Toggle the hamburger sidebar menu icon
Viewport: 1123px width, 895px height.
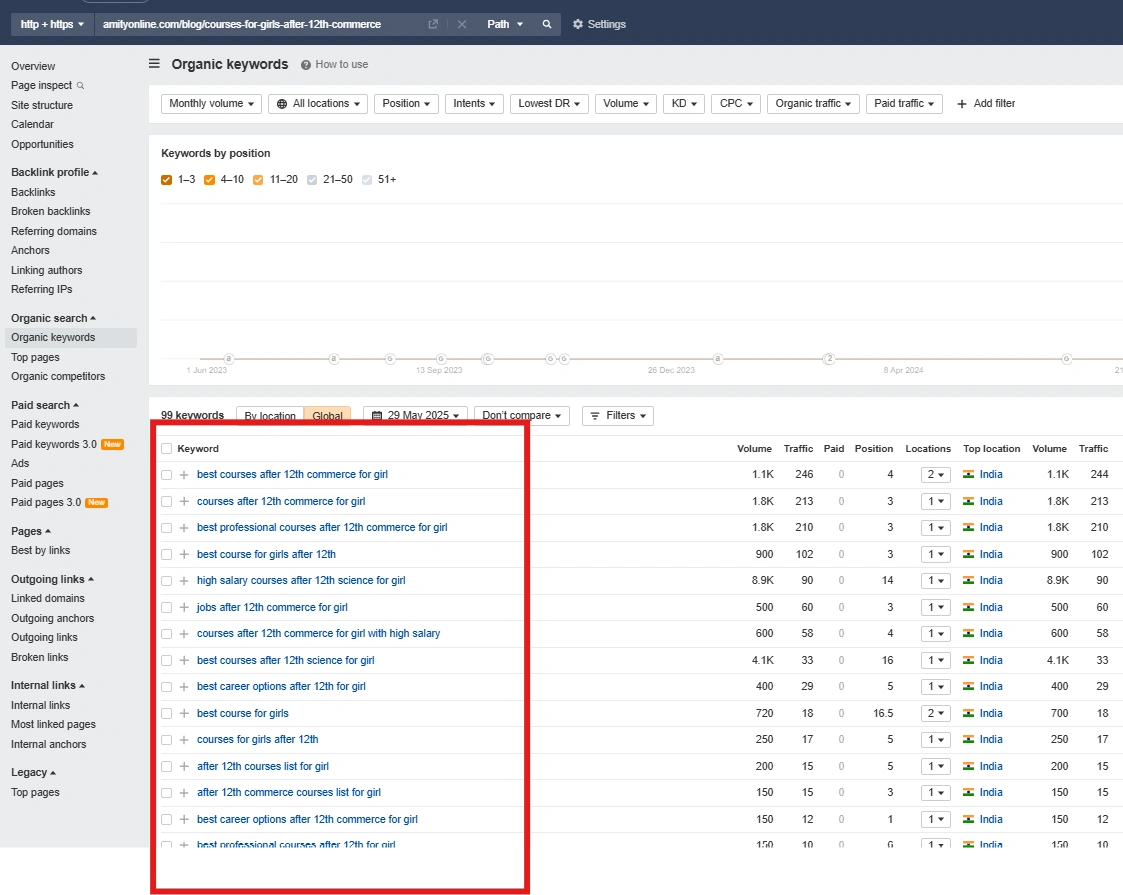point(154,64)
